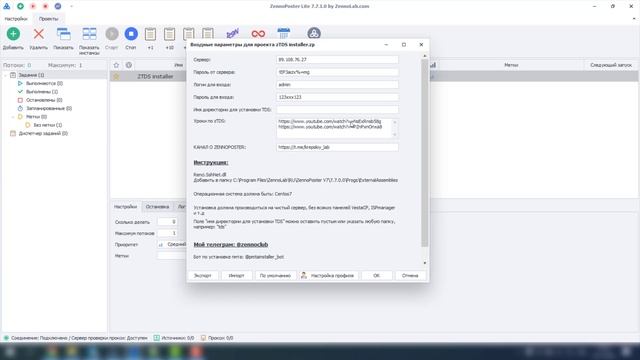Image resolution: width=640 pixels, height=360 pixels.
Task: Click the star favorites column header icon
Action: (x=116, y=65)
